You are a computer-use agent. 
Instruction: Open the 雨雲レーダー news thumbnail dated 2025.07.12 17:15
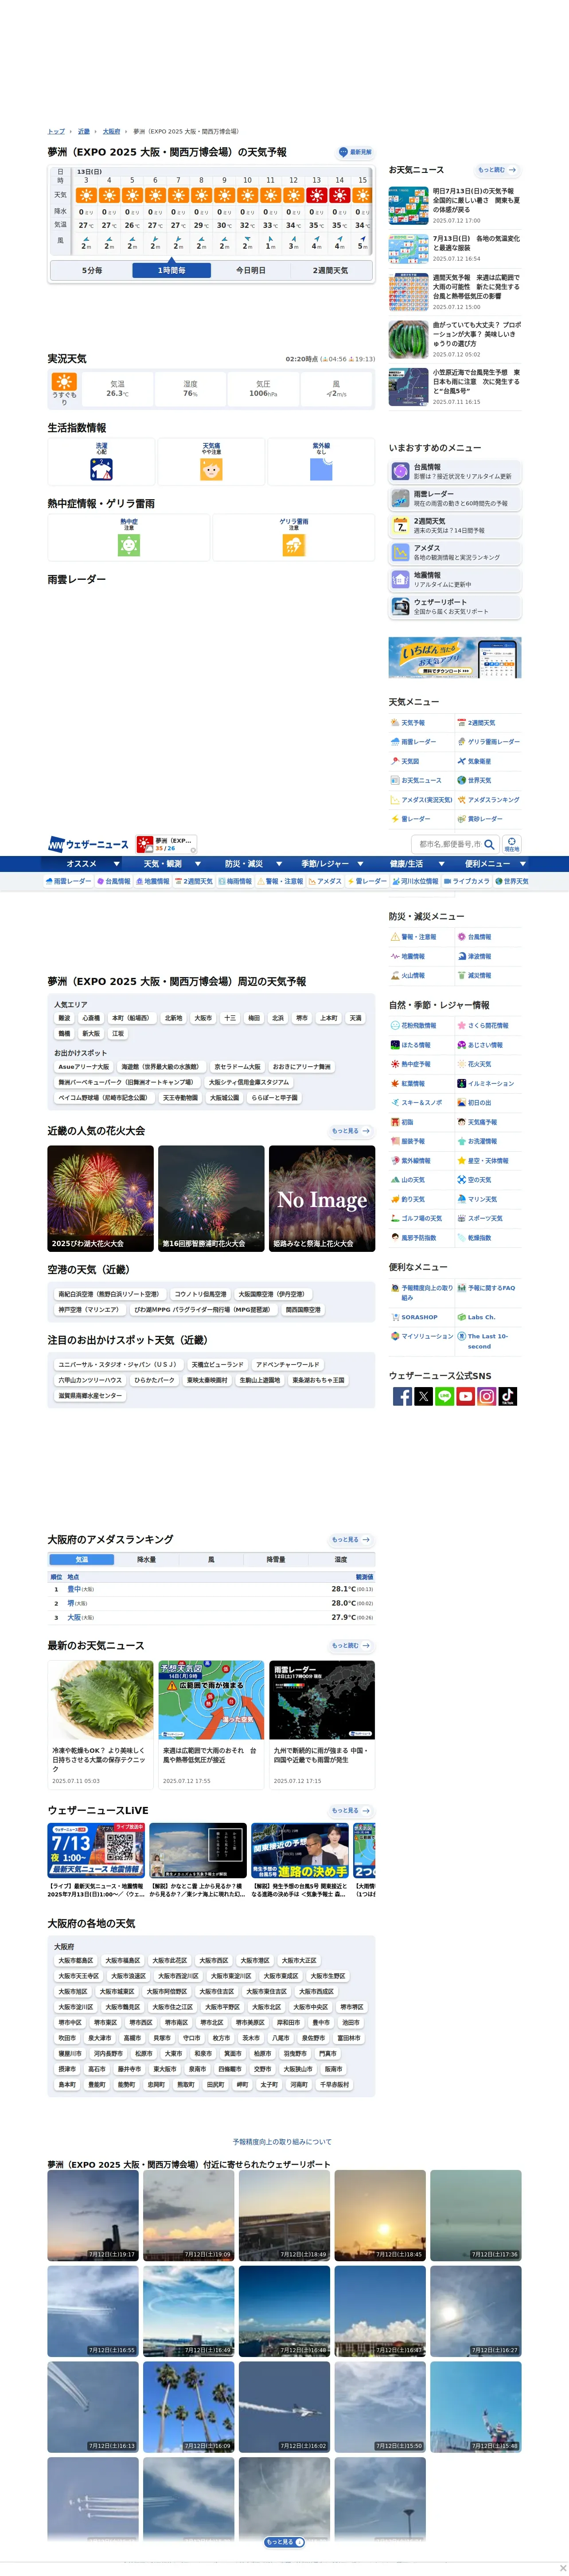[x=322, y=1701]
